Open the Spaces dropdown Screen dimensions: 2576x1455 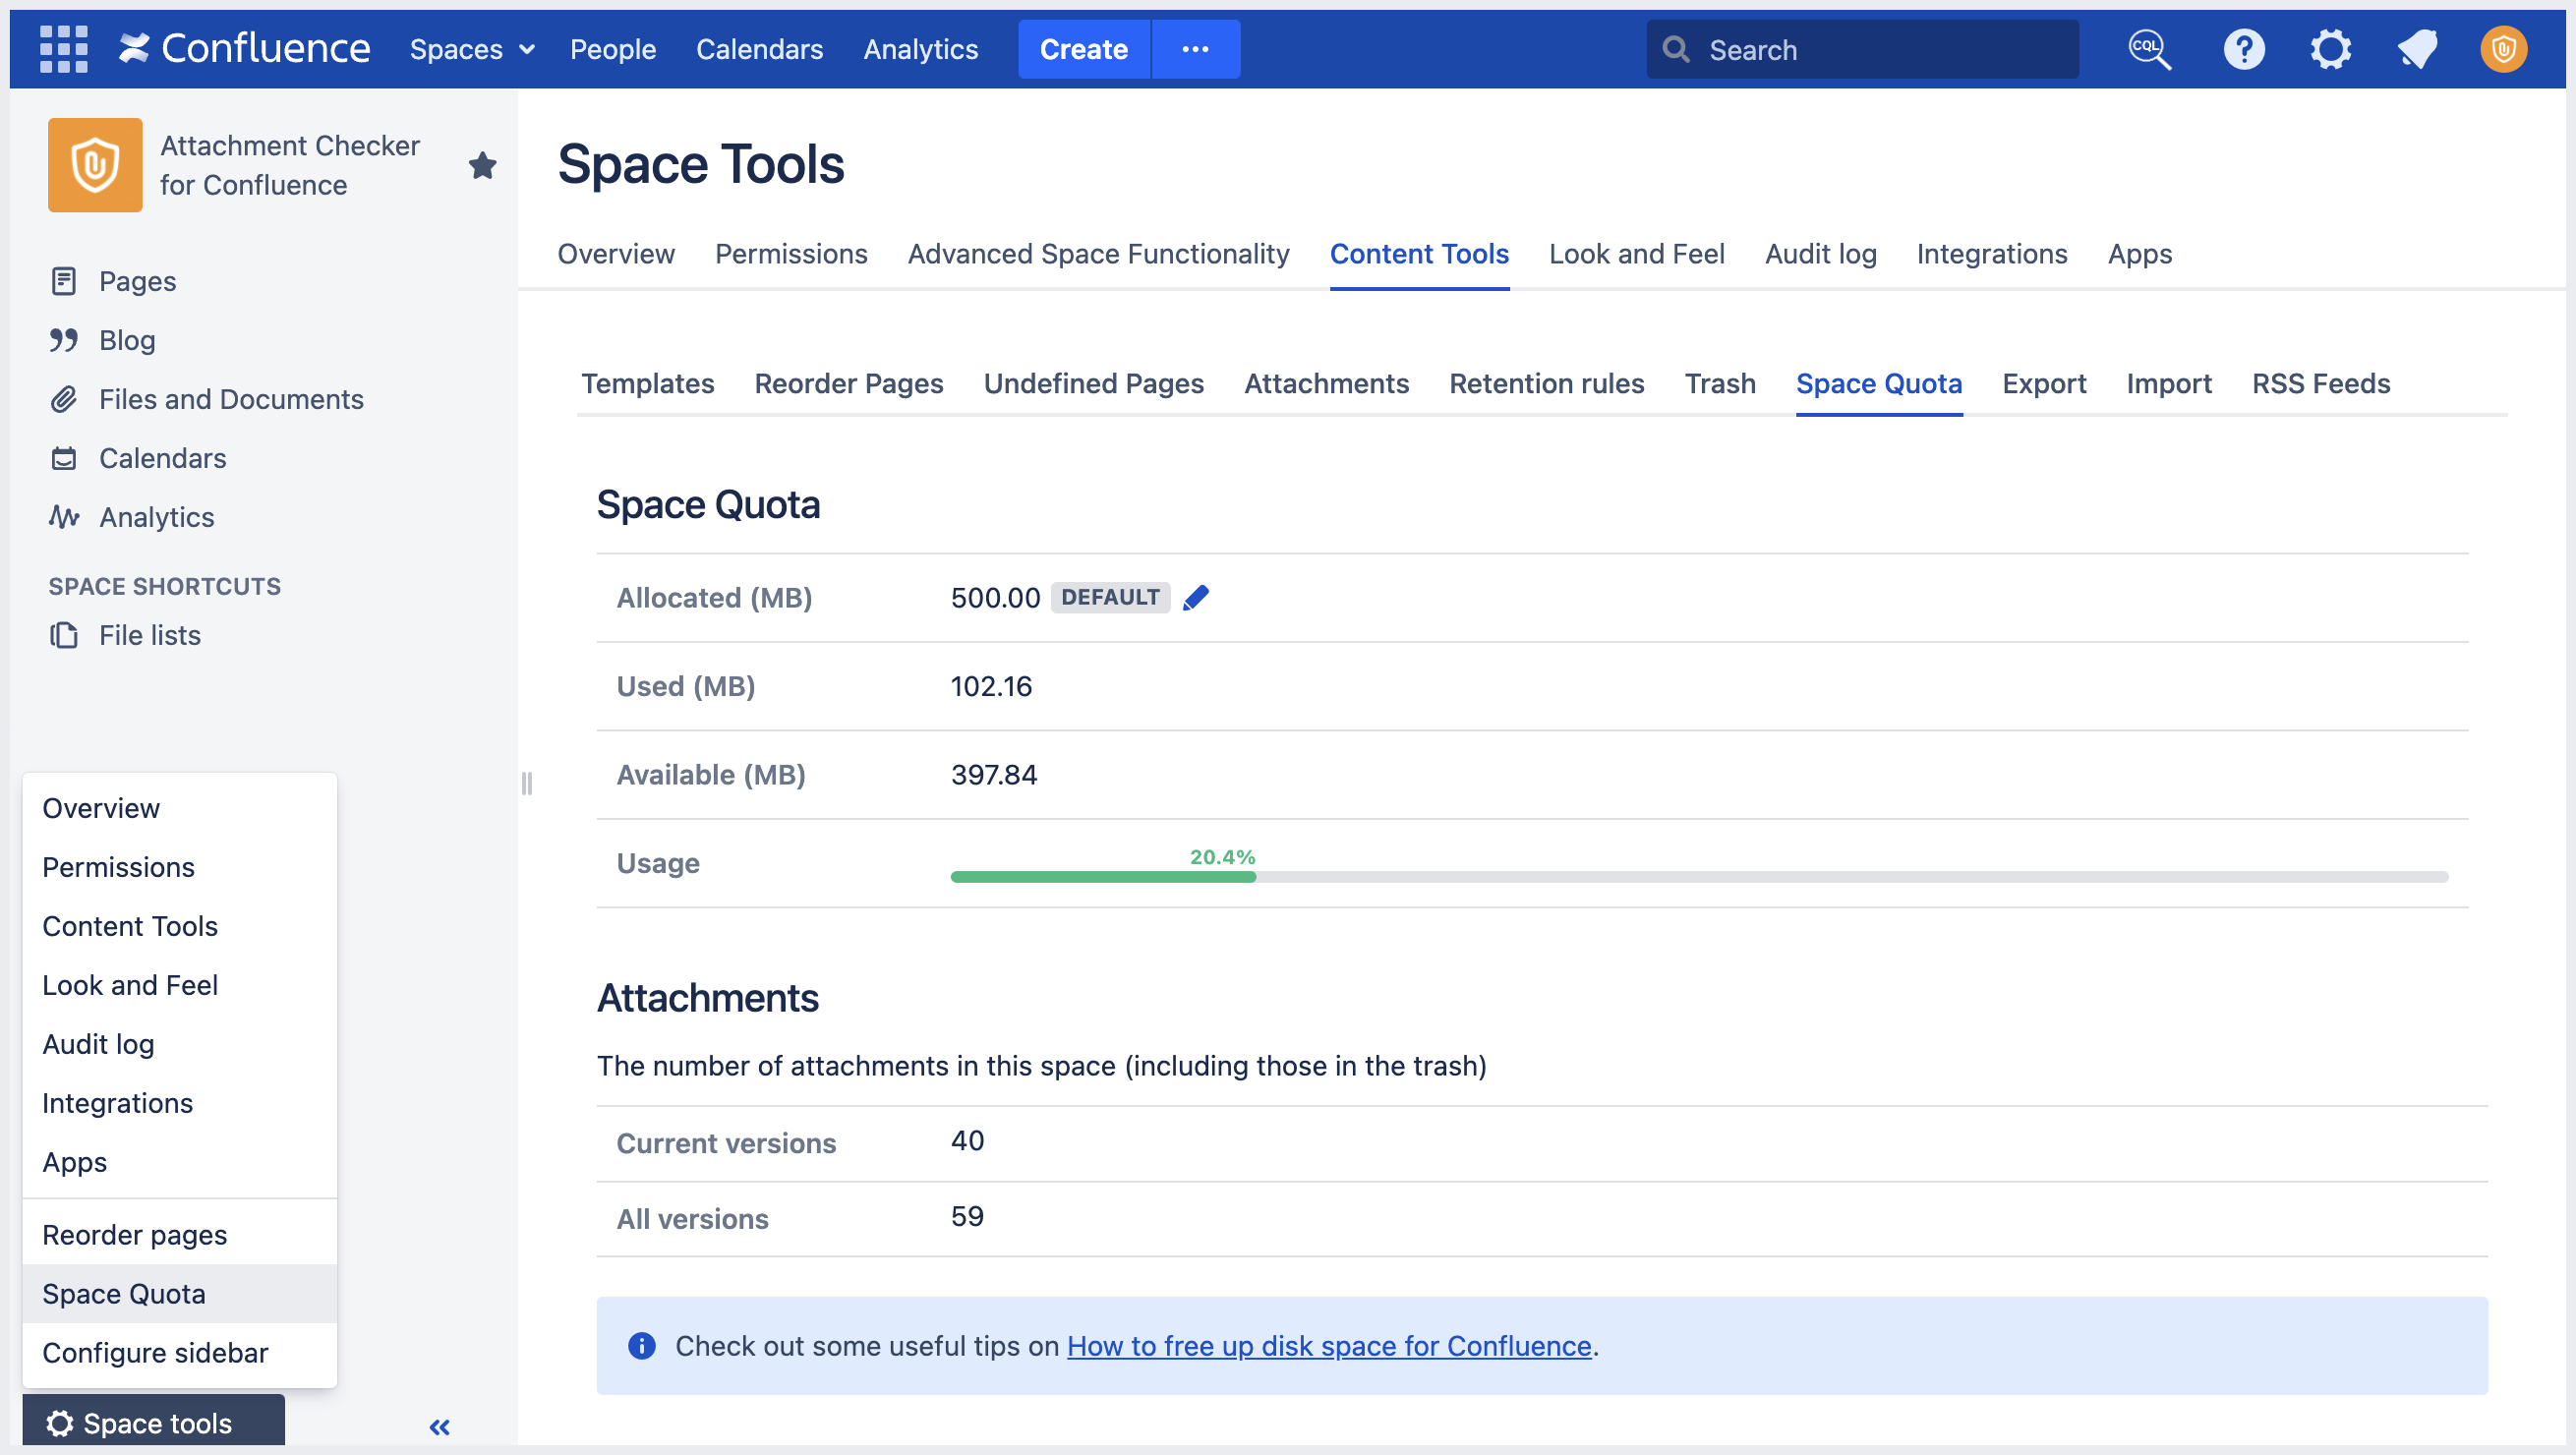point(470,49)
